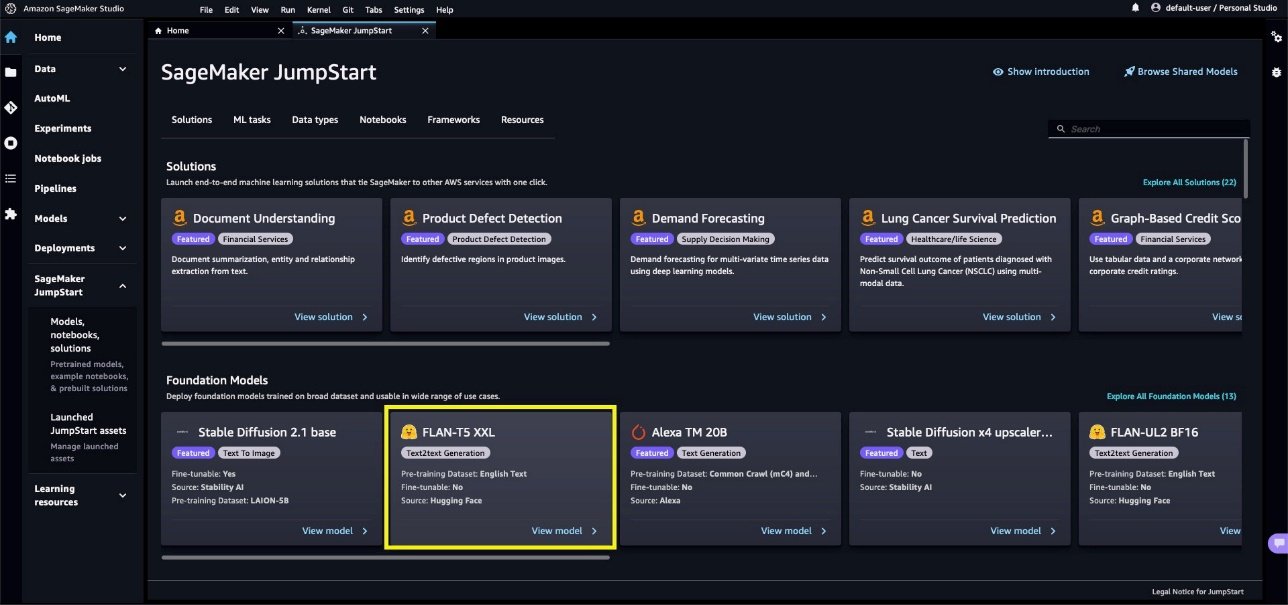Click the purple chat bubble icon
Image resolution: width=1288 pixels, height=605 pixels.
[x=1277, y=543]
